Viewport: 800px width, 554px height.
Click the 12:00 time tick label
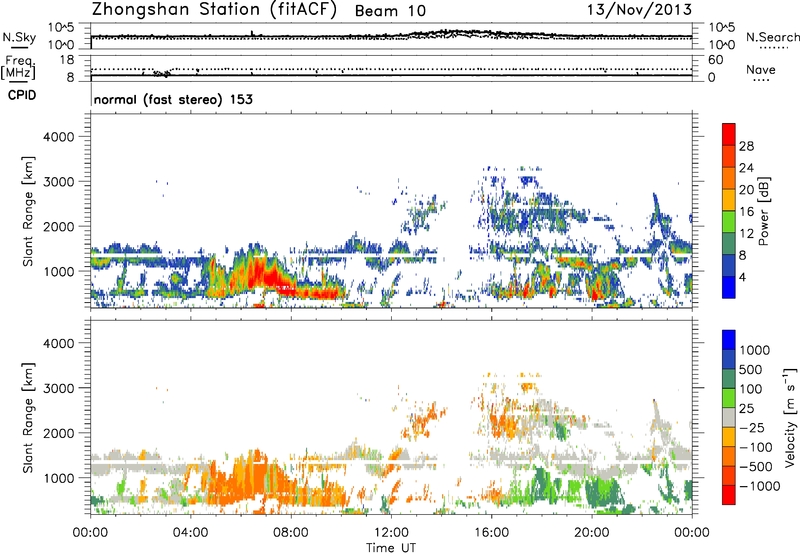pyautogui.click(x=391, y=533)
